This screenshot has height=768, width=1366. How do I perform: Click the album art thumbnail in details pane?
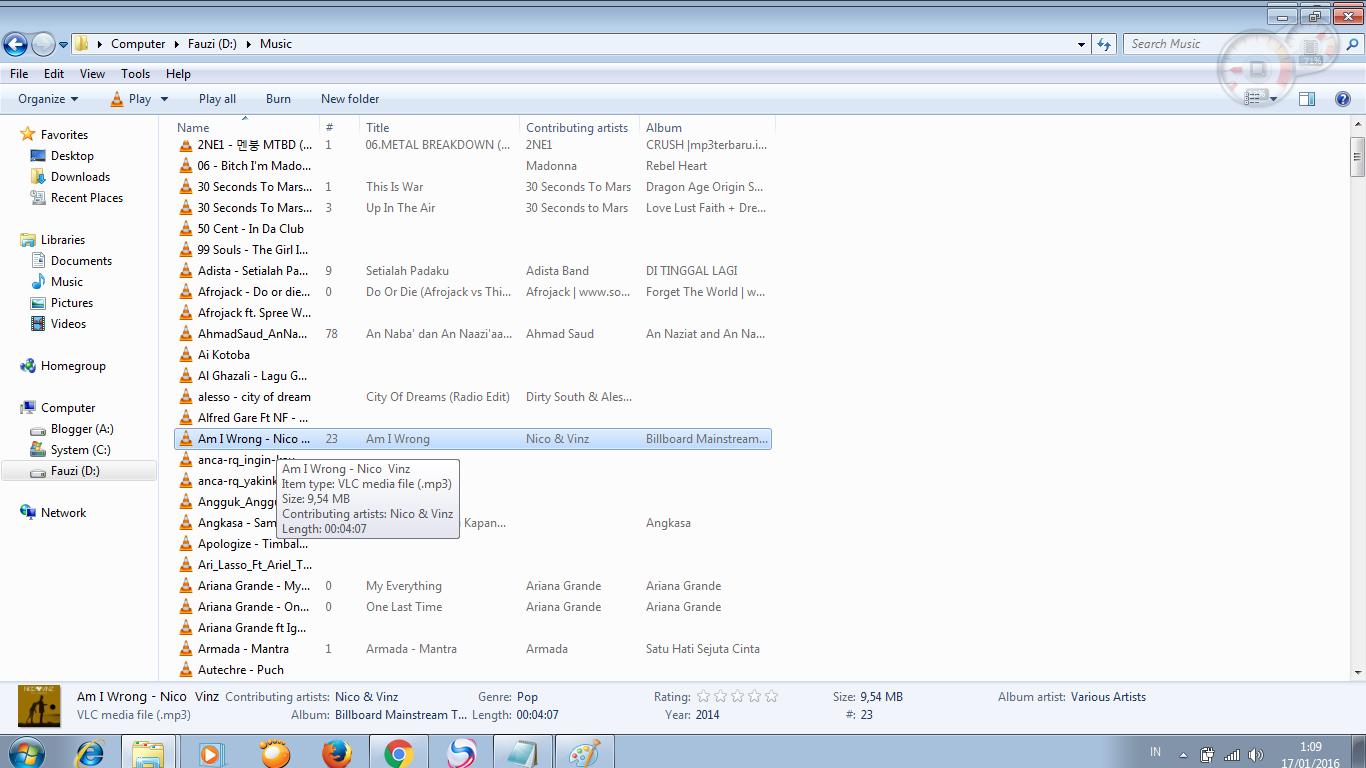pos(39,706)
